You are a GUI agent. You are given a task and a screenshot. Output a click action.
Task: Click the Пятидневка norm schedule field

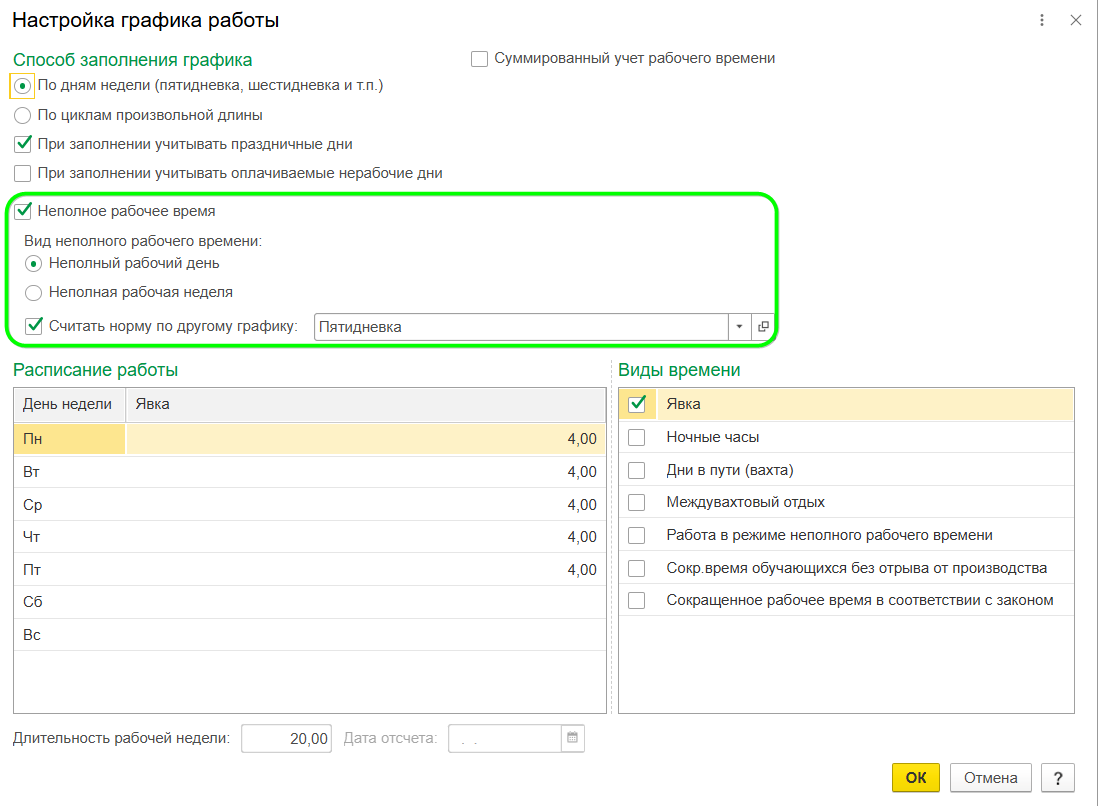520,326
